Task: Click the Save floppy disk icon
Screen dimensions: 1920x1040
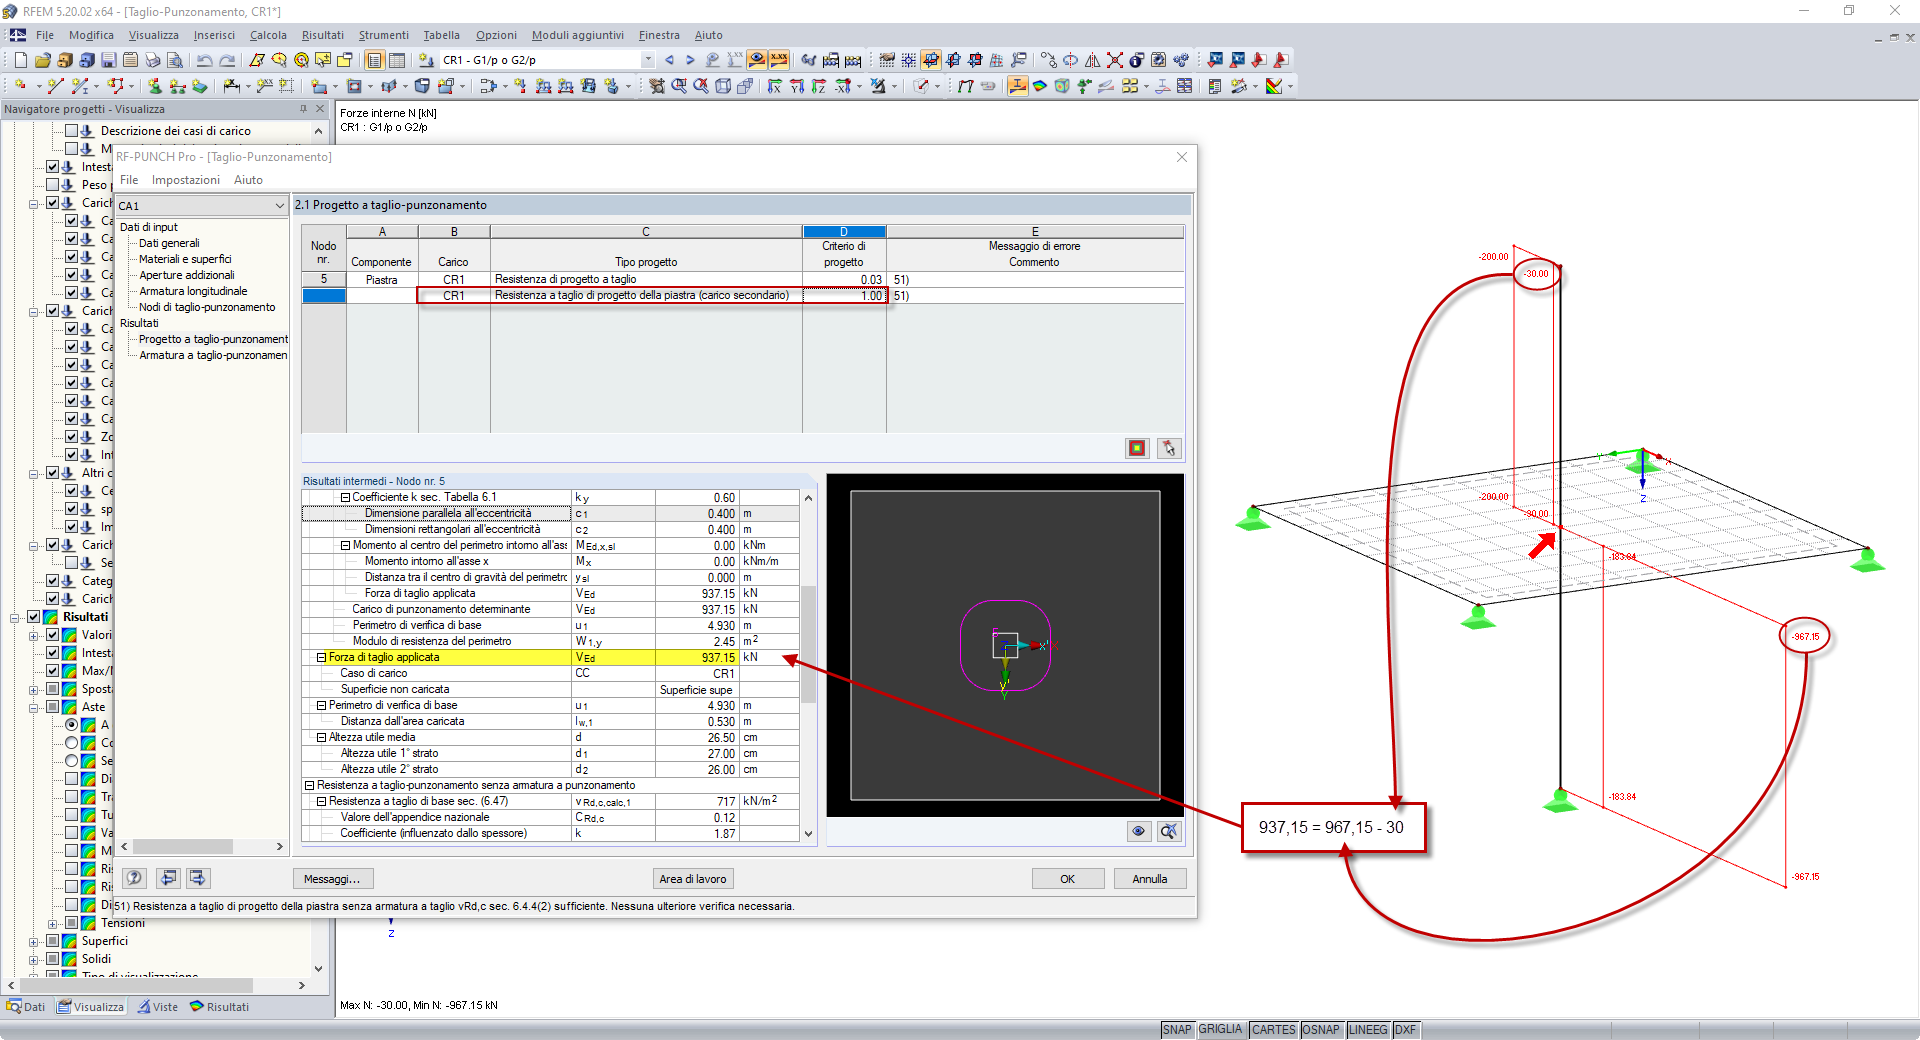Action: [x=109, y=60]
